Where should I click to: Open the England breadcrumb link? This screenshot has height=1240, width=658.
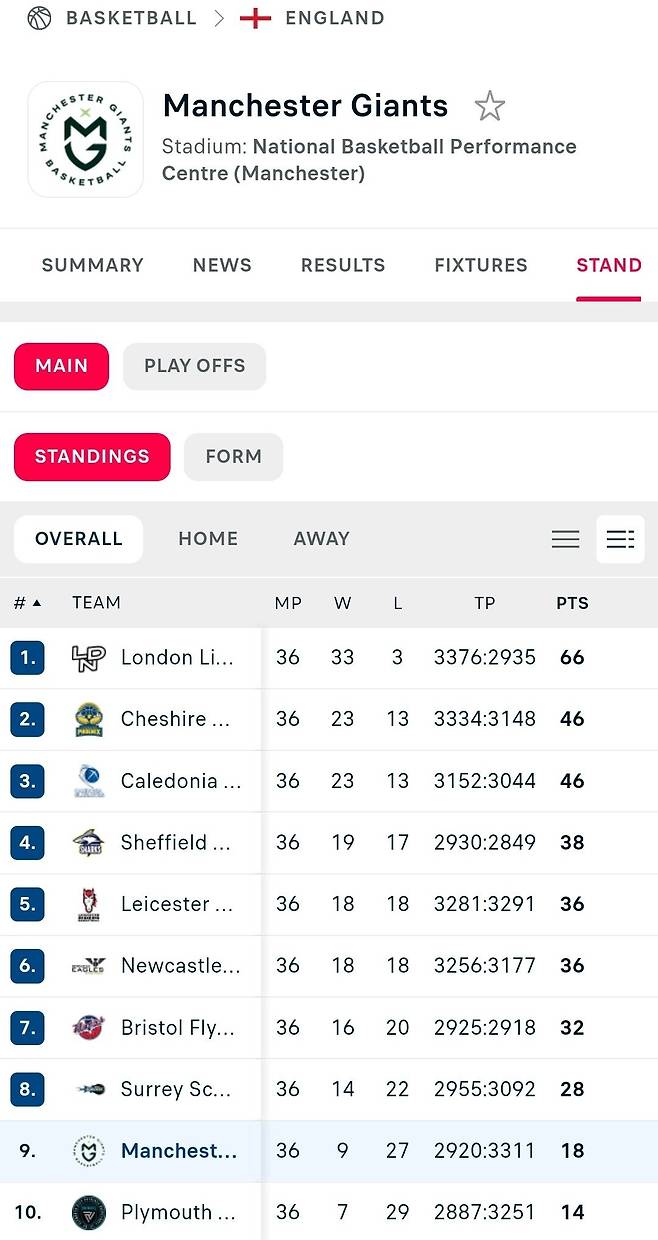[x=334, y=18]
